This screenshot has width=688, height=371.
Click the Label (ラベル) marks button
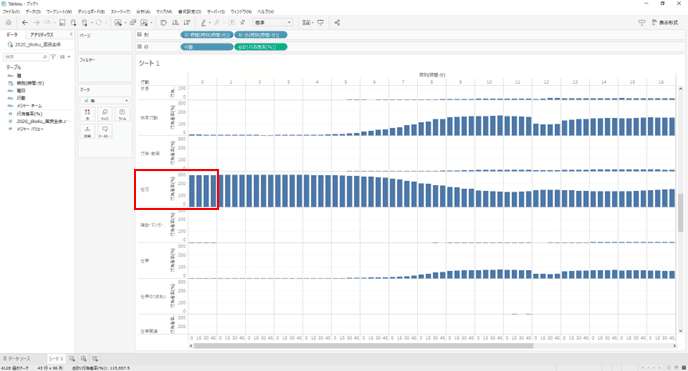122,114
